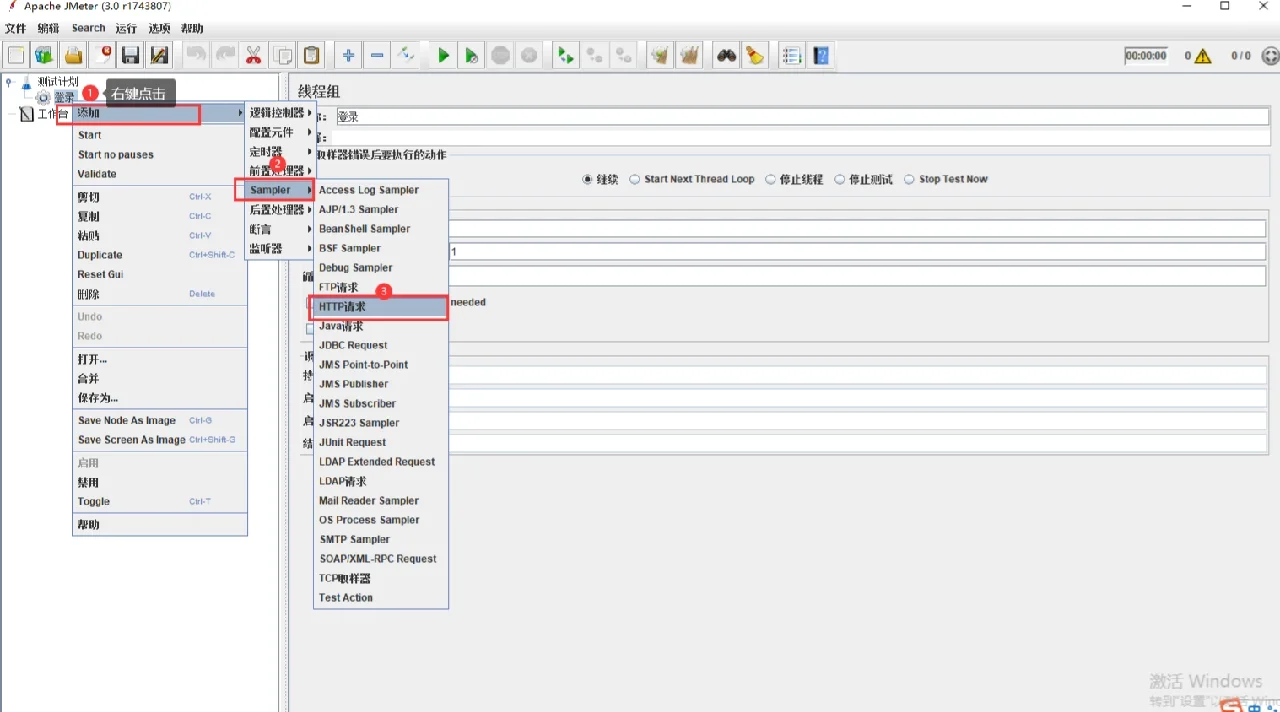
Task: Choose 删除 in the context menu
Action: tap(160, 294)
